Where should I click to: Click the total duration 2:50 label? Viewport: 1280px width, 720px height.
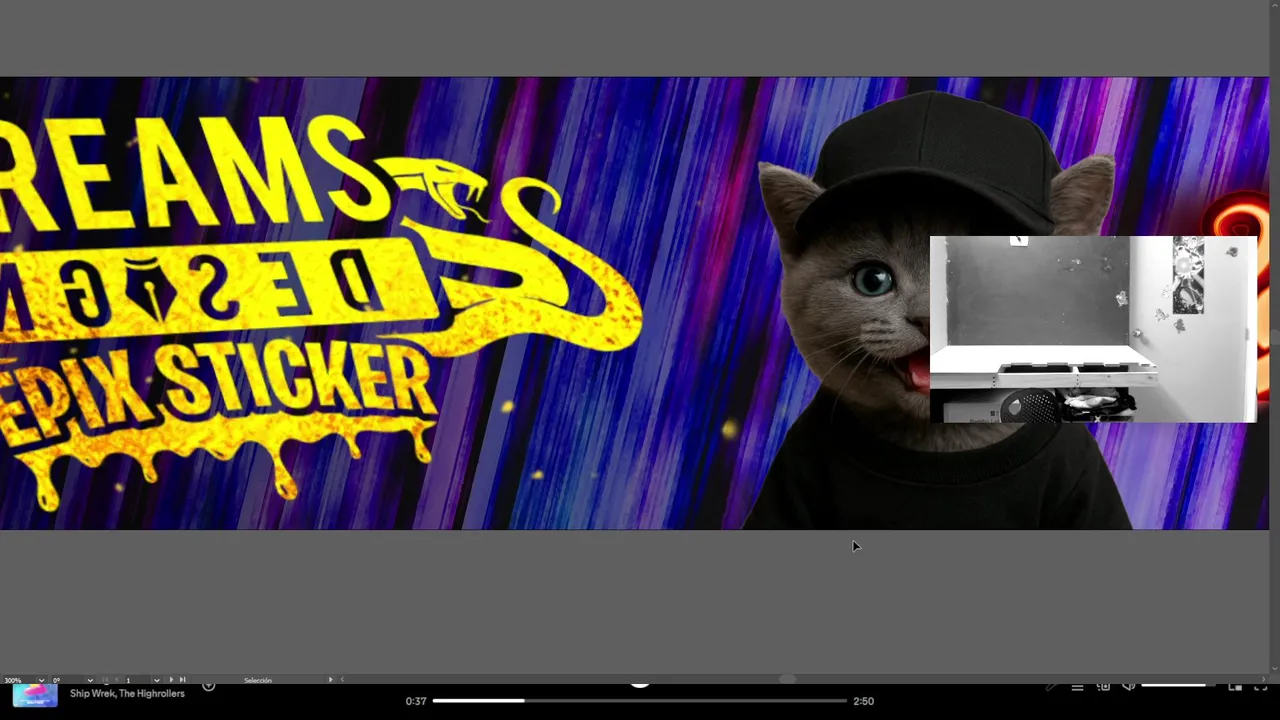coord(863,701)
